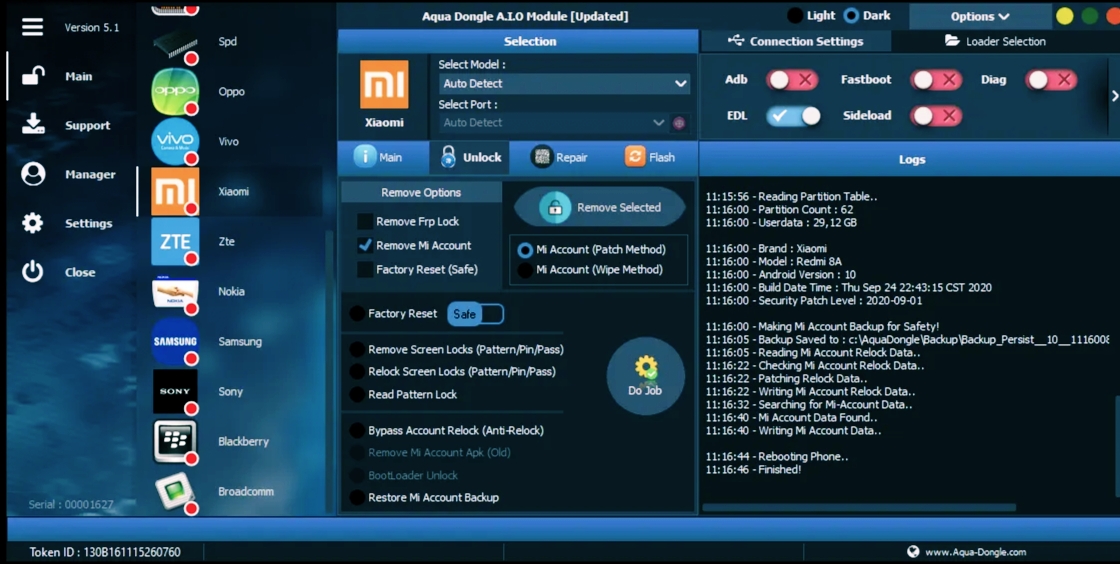The height and width of the screenshot is (564, 1120).
Task: Toggle the Fastboot connection switch
Action: point(936,79)
